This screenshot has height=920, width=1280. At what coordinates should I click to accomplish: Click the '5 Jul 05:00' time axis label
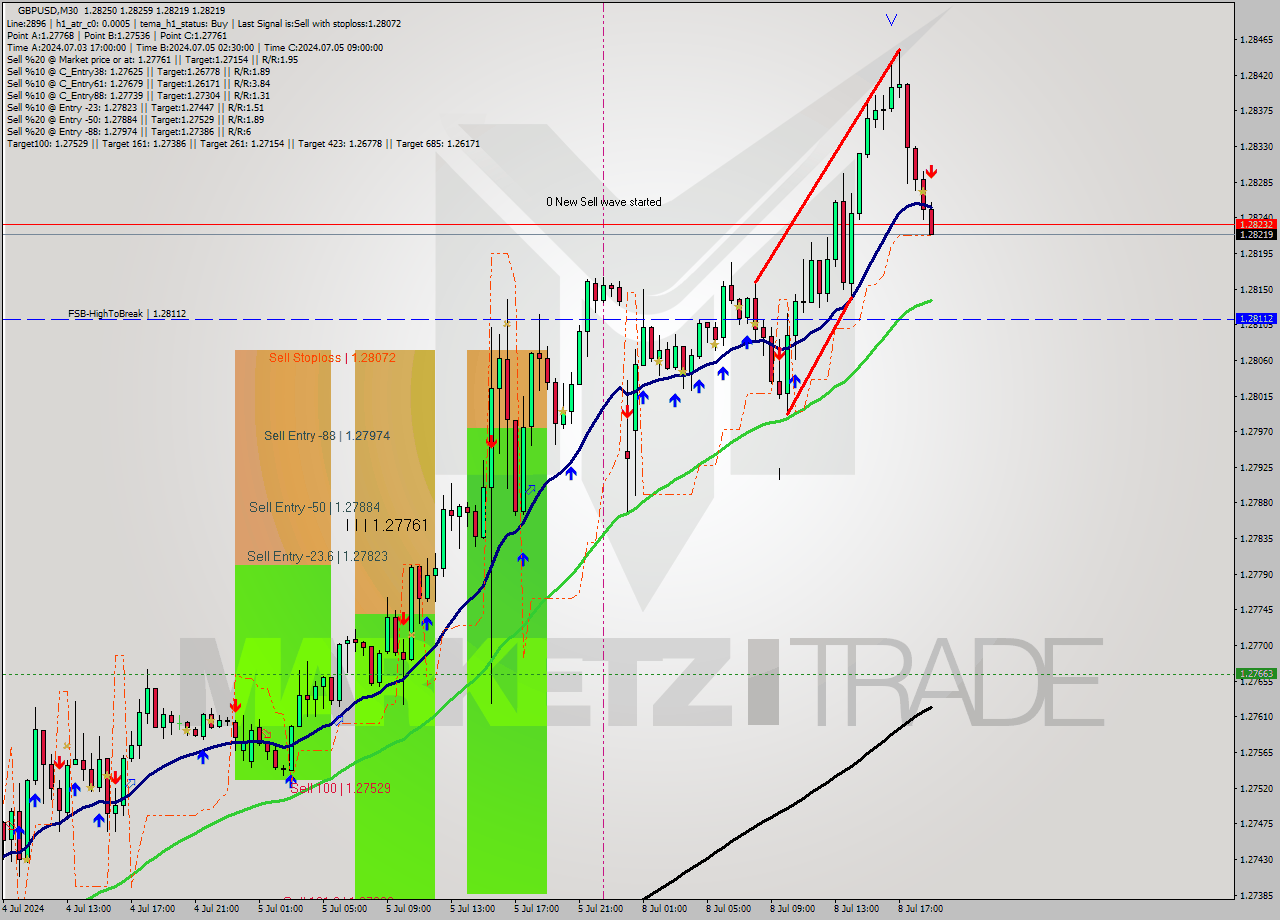tap(344, 909)
